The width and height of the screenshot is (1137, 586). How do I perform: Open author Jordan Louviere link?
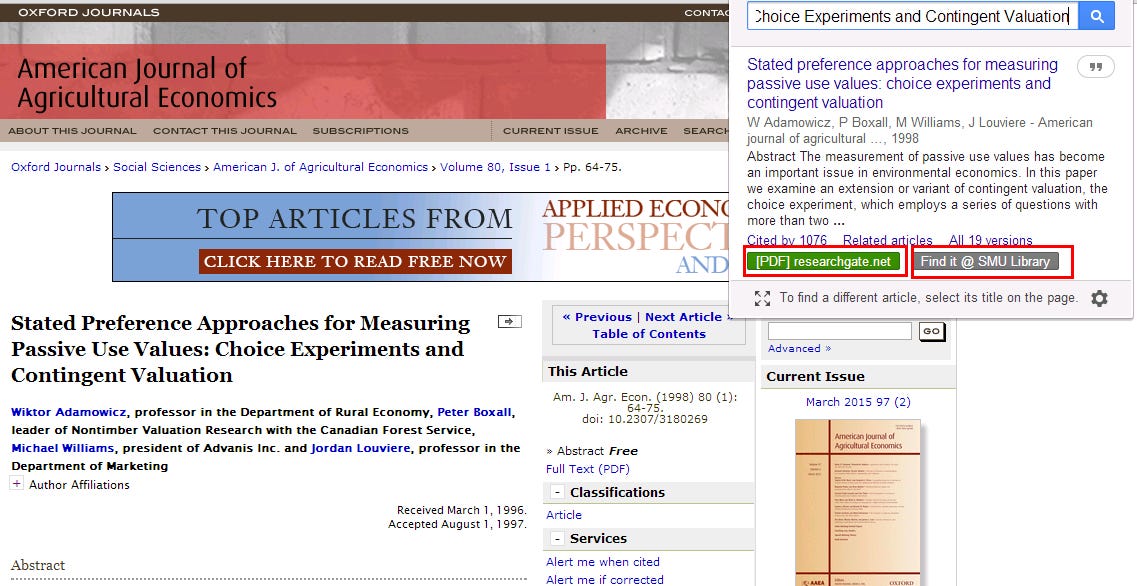click(360, 448)
